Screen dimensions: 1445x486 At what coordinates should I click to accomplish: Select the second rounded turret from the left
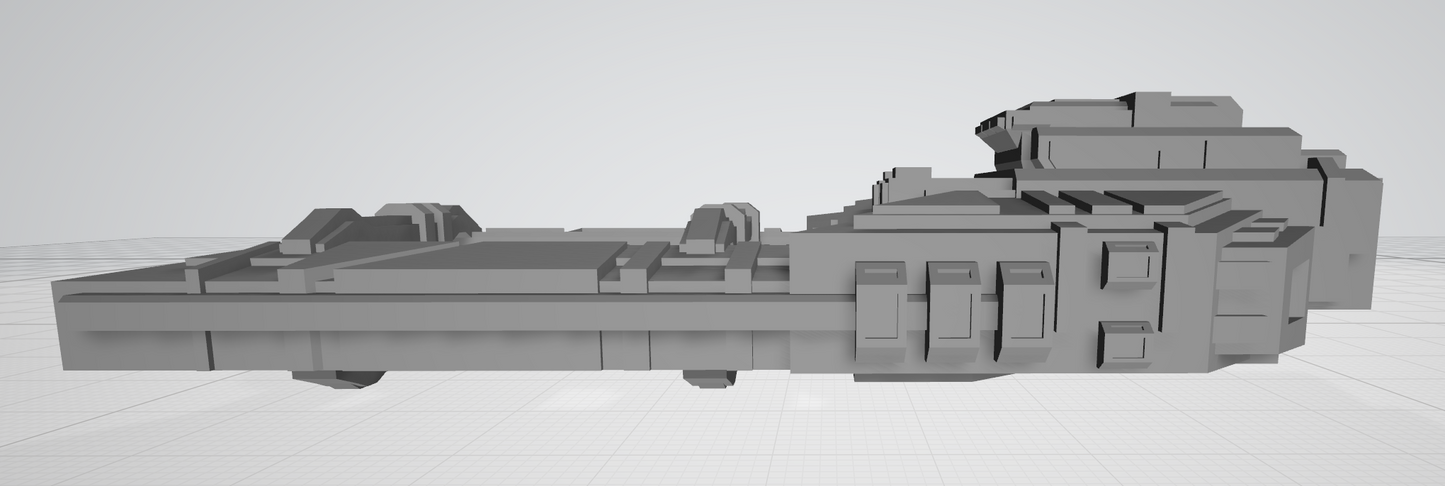425,220
